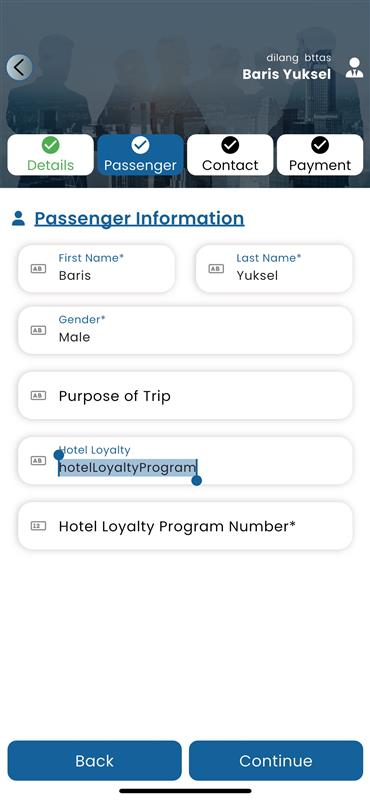The width and height of the screenshot is (370, 800).
Task: Click the person icon beside Passenger Information
Action: (x=18, y=219)
